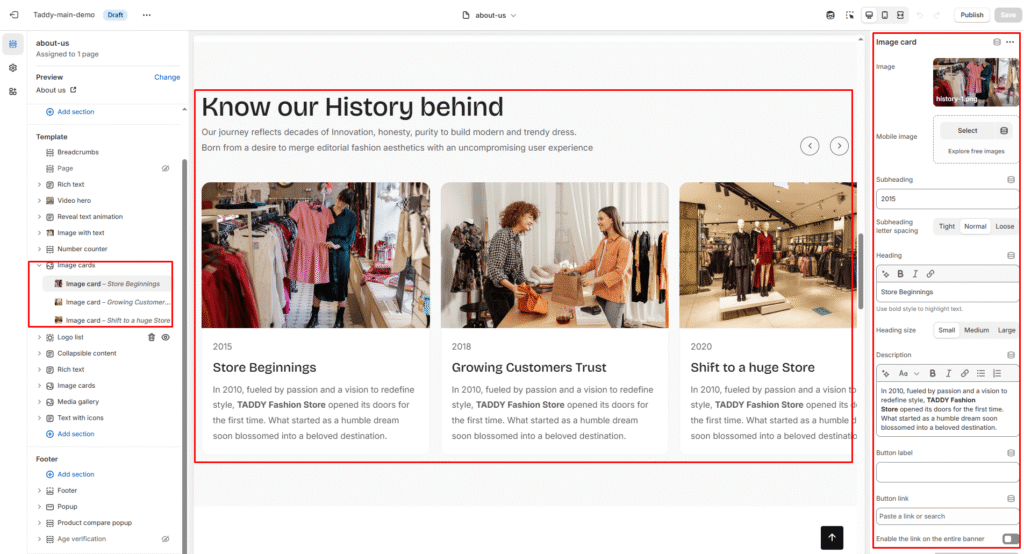
Task: Click the Publish button
Action: click(x=971, y=15)
